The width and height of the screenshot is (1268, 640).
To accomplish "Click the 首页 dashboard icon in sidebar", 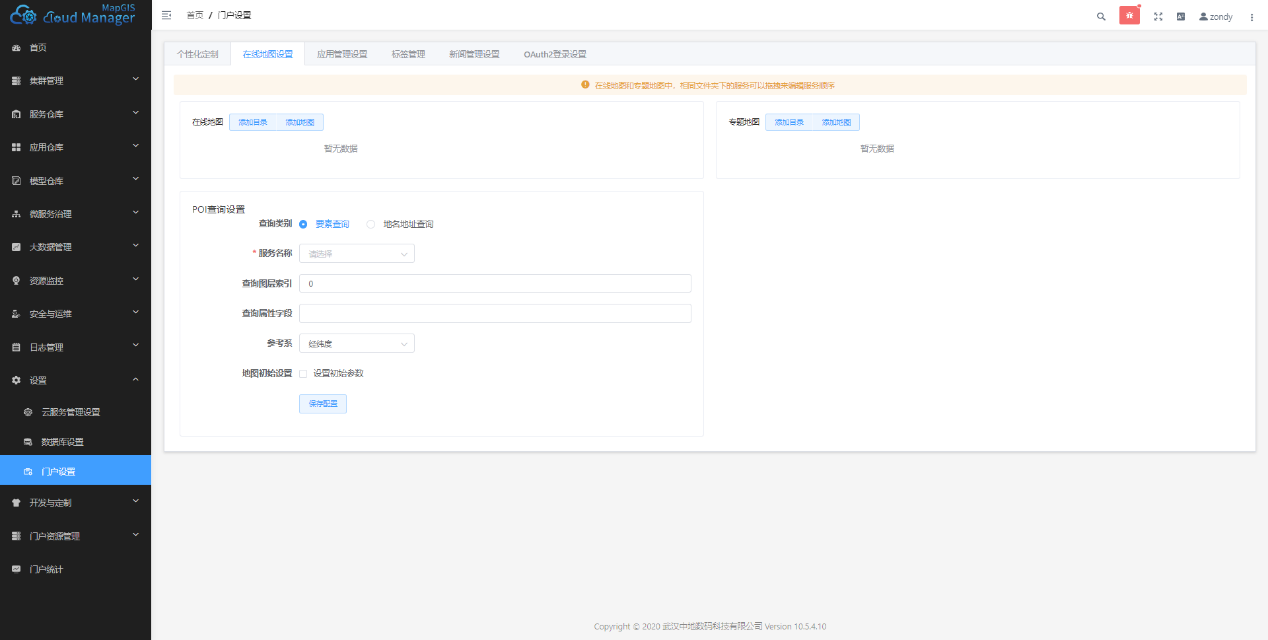I will pyautogui.click(x=16, y=47).
